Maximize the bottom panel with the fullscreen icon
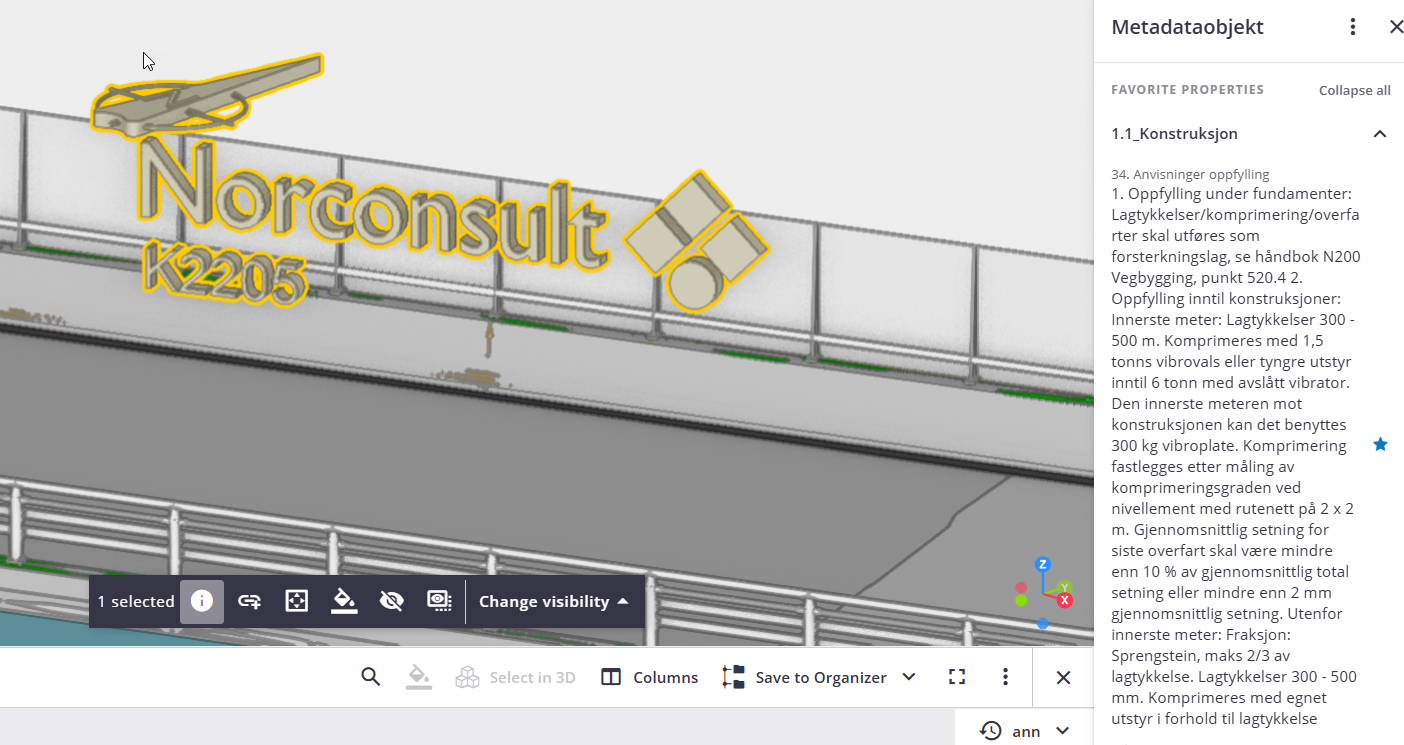This screenshot has width=1404, height=745. (957, 677)
